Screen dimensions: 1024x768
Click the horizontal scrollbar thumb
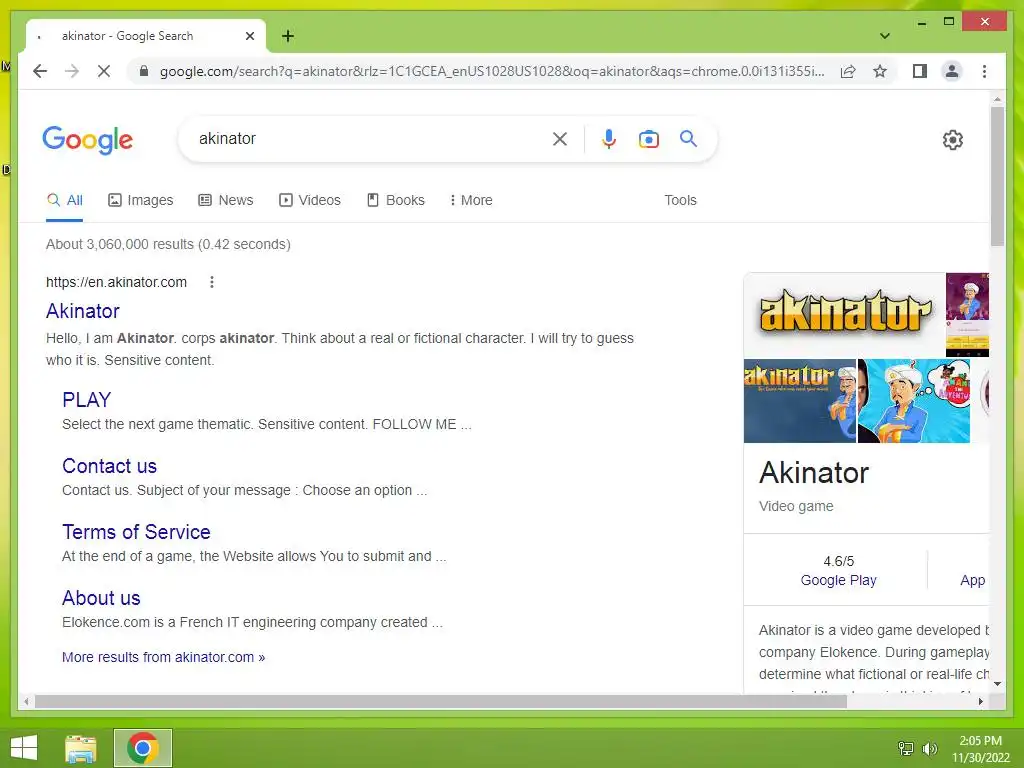coord(441,702)
